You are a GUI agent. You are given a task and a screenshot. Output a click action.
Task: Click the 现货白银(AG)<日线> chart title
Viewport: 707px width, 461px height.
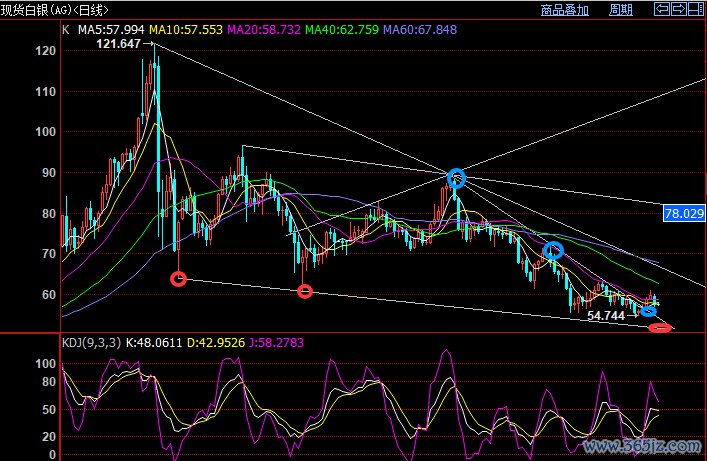point(55,10)
